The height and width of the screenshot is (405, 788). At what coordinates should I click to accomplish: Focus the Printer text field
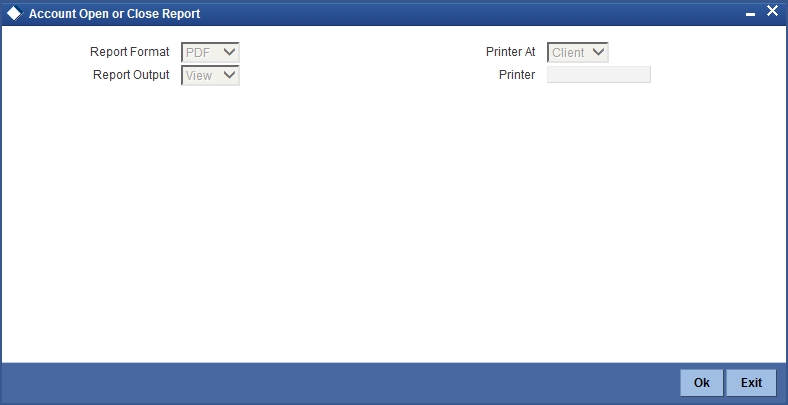(599, 74)
